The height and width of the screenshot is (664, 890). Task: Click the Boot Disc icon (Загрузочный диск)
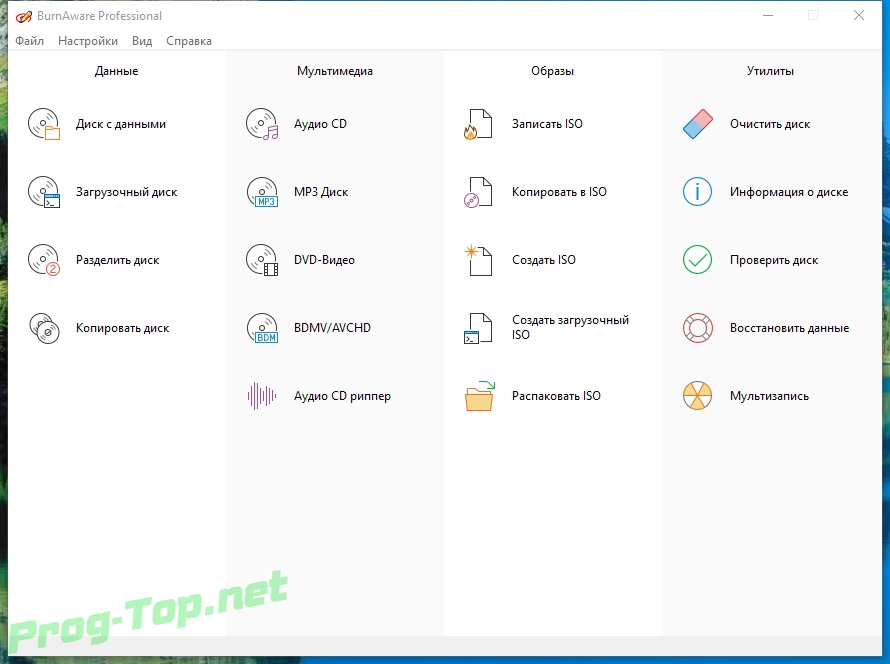44,192
